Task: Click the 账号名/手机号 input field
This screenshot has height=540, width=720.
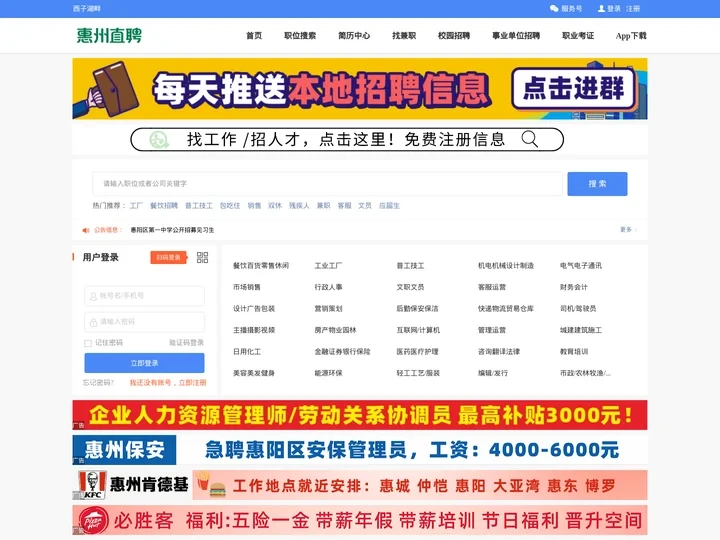Action: click(144, 296)
